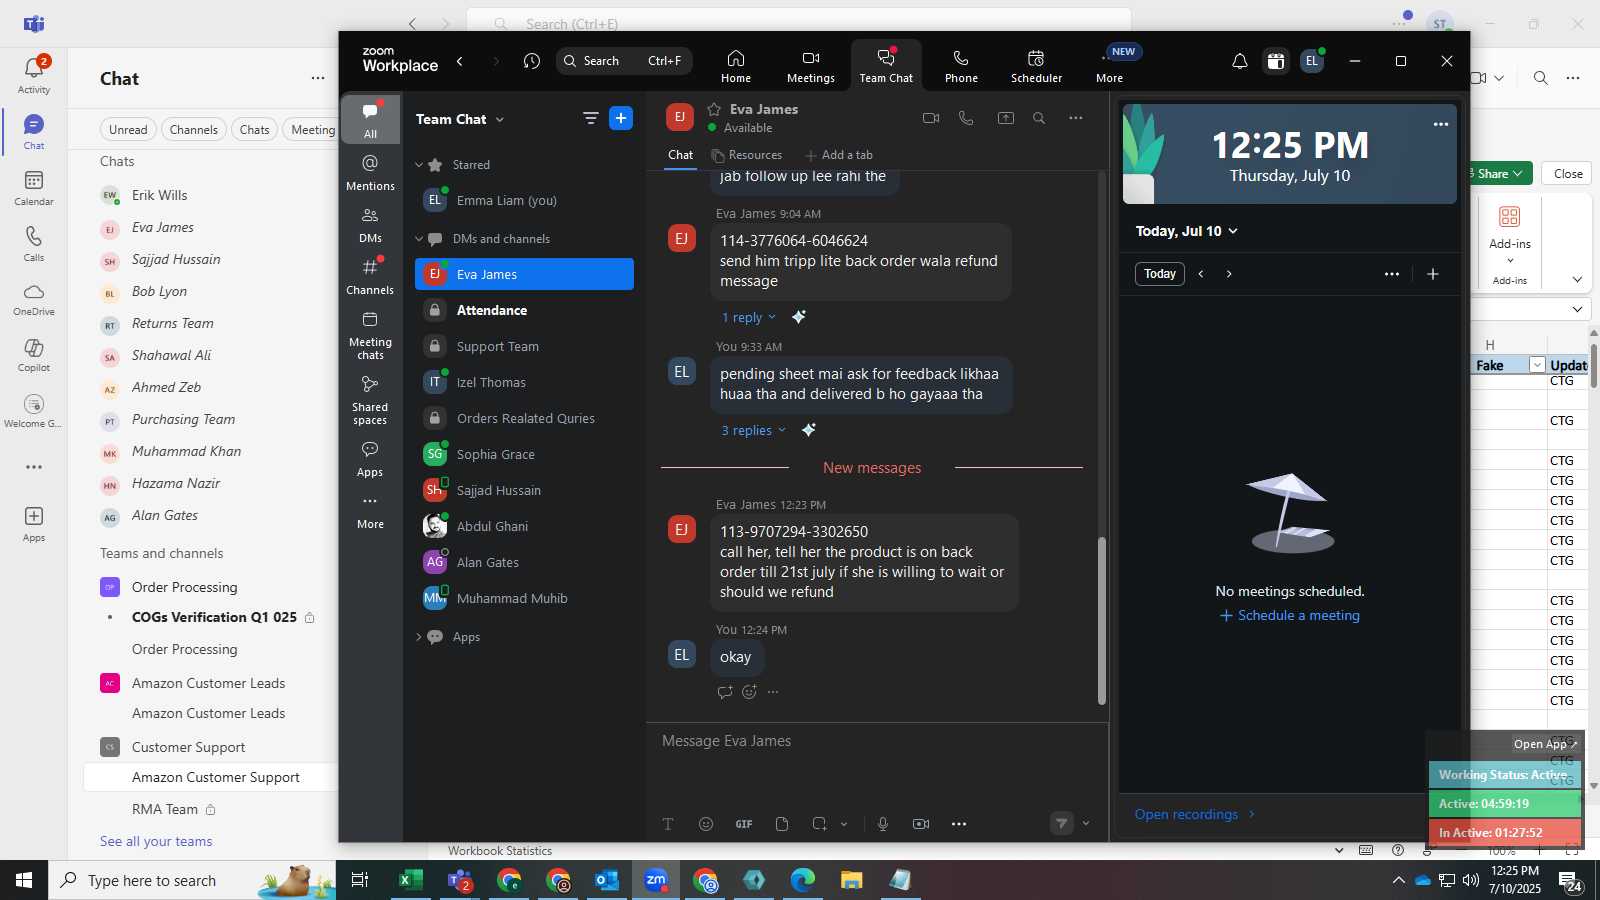The image size is (1600, 900).
Task: Click Add a tab in chat
Action: 839,155
